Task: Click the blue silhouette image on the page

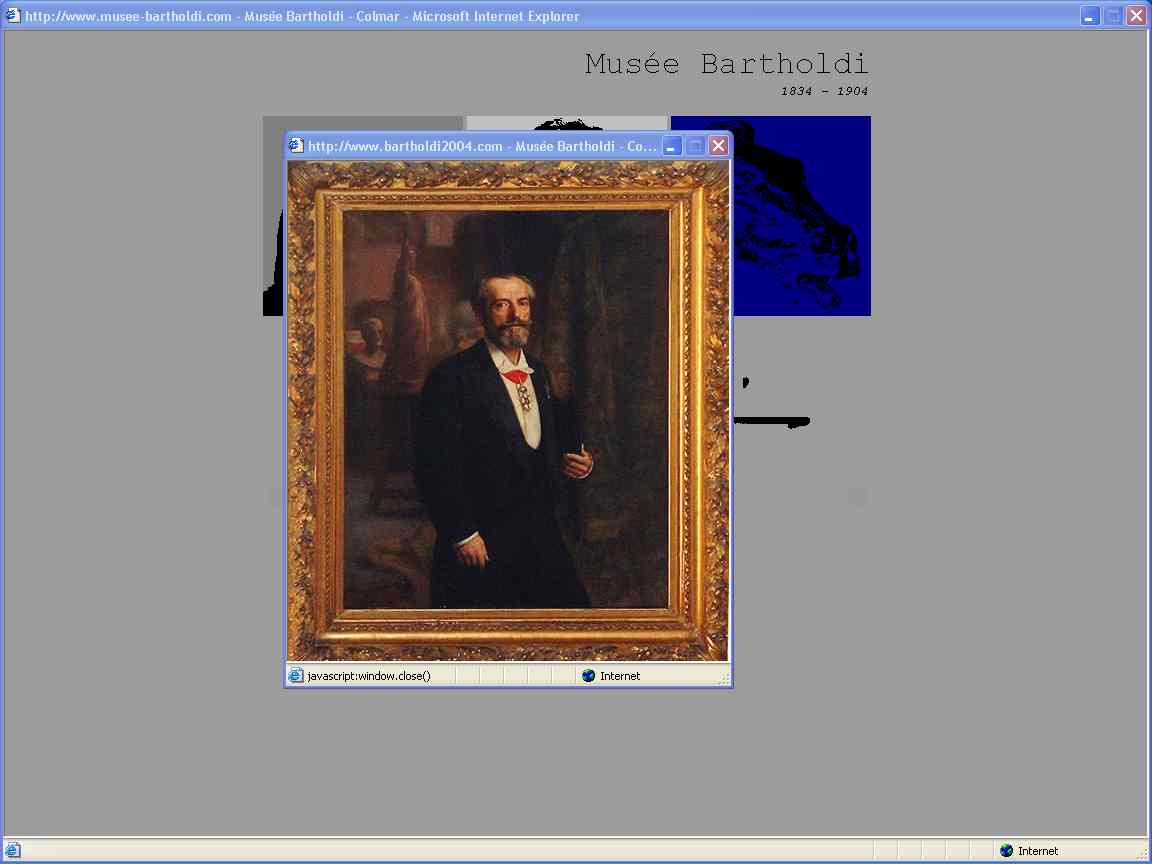Action: (800, 215)
